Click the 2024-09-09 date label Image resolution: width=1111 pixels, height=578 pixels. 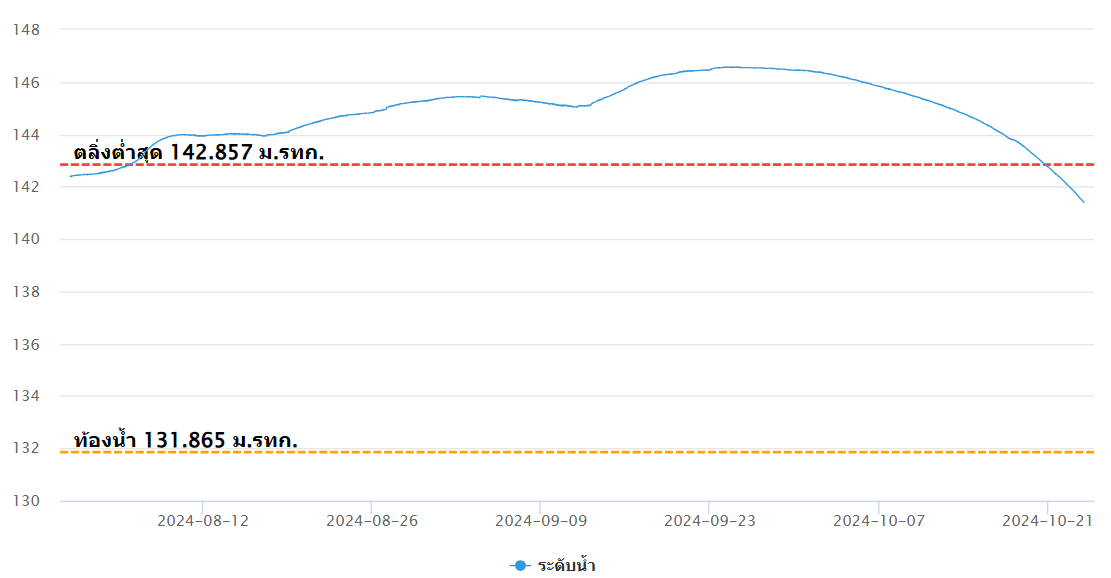coord(541,521)
